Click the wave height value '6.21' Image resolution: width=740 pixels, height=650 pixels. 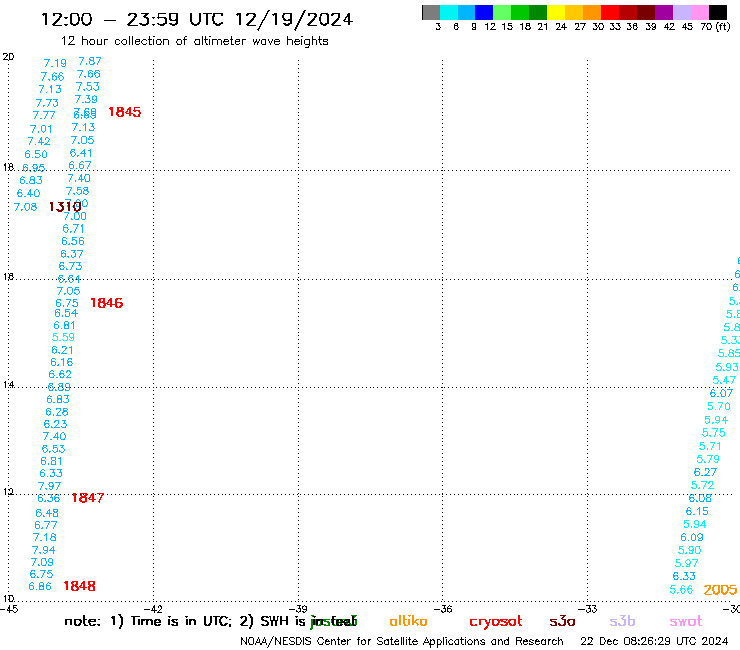tap(62, 350)
